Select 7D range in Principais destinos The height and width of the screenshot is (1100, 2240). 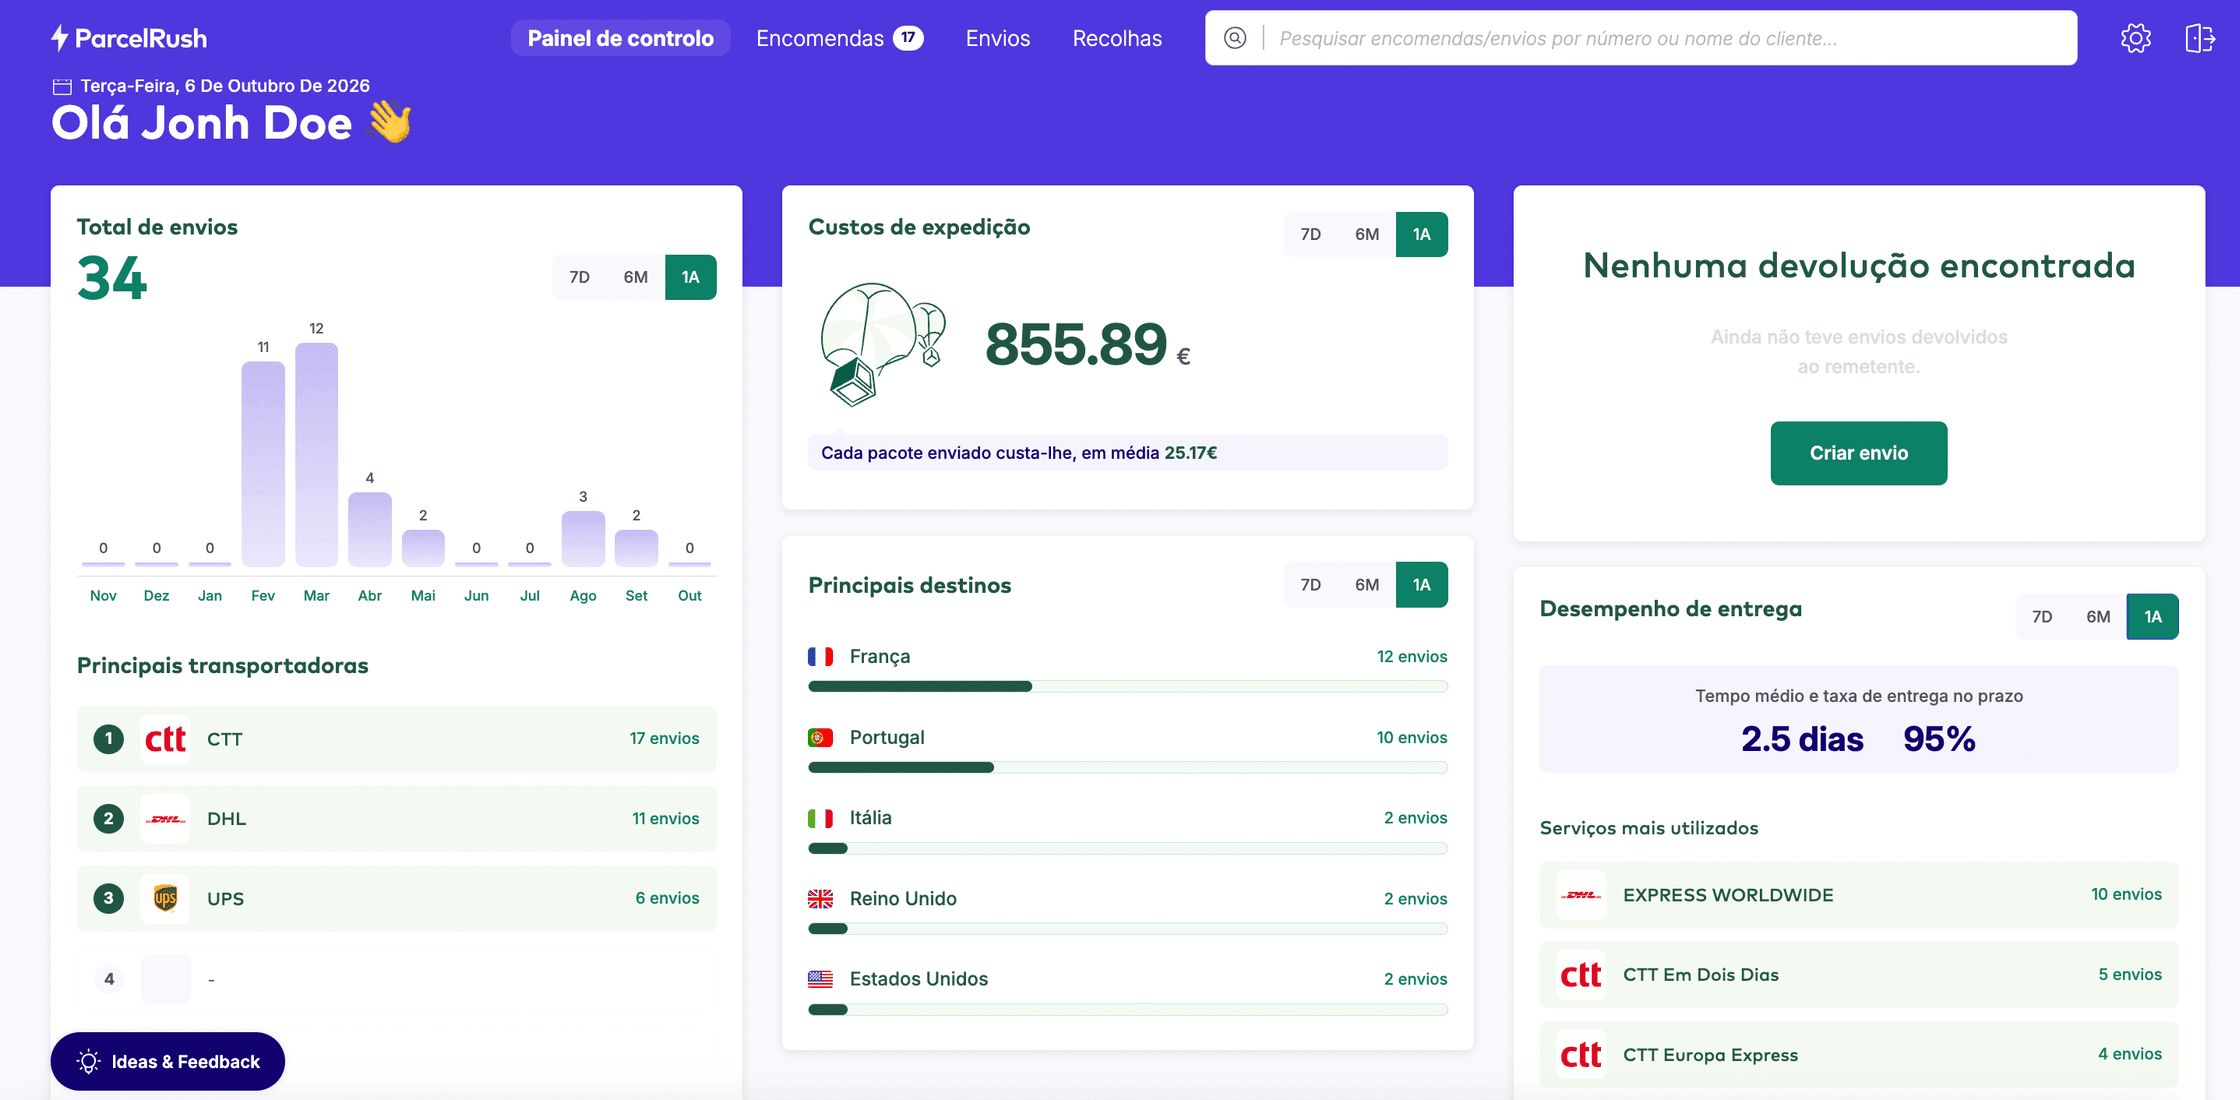pos(1311,585)
